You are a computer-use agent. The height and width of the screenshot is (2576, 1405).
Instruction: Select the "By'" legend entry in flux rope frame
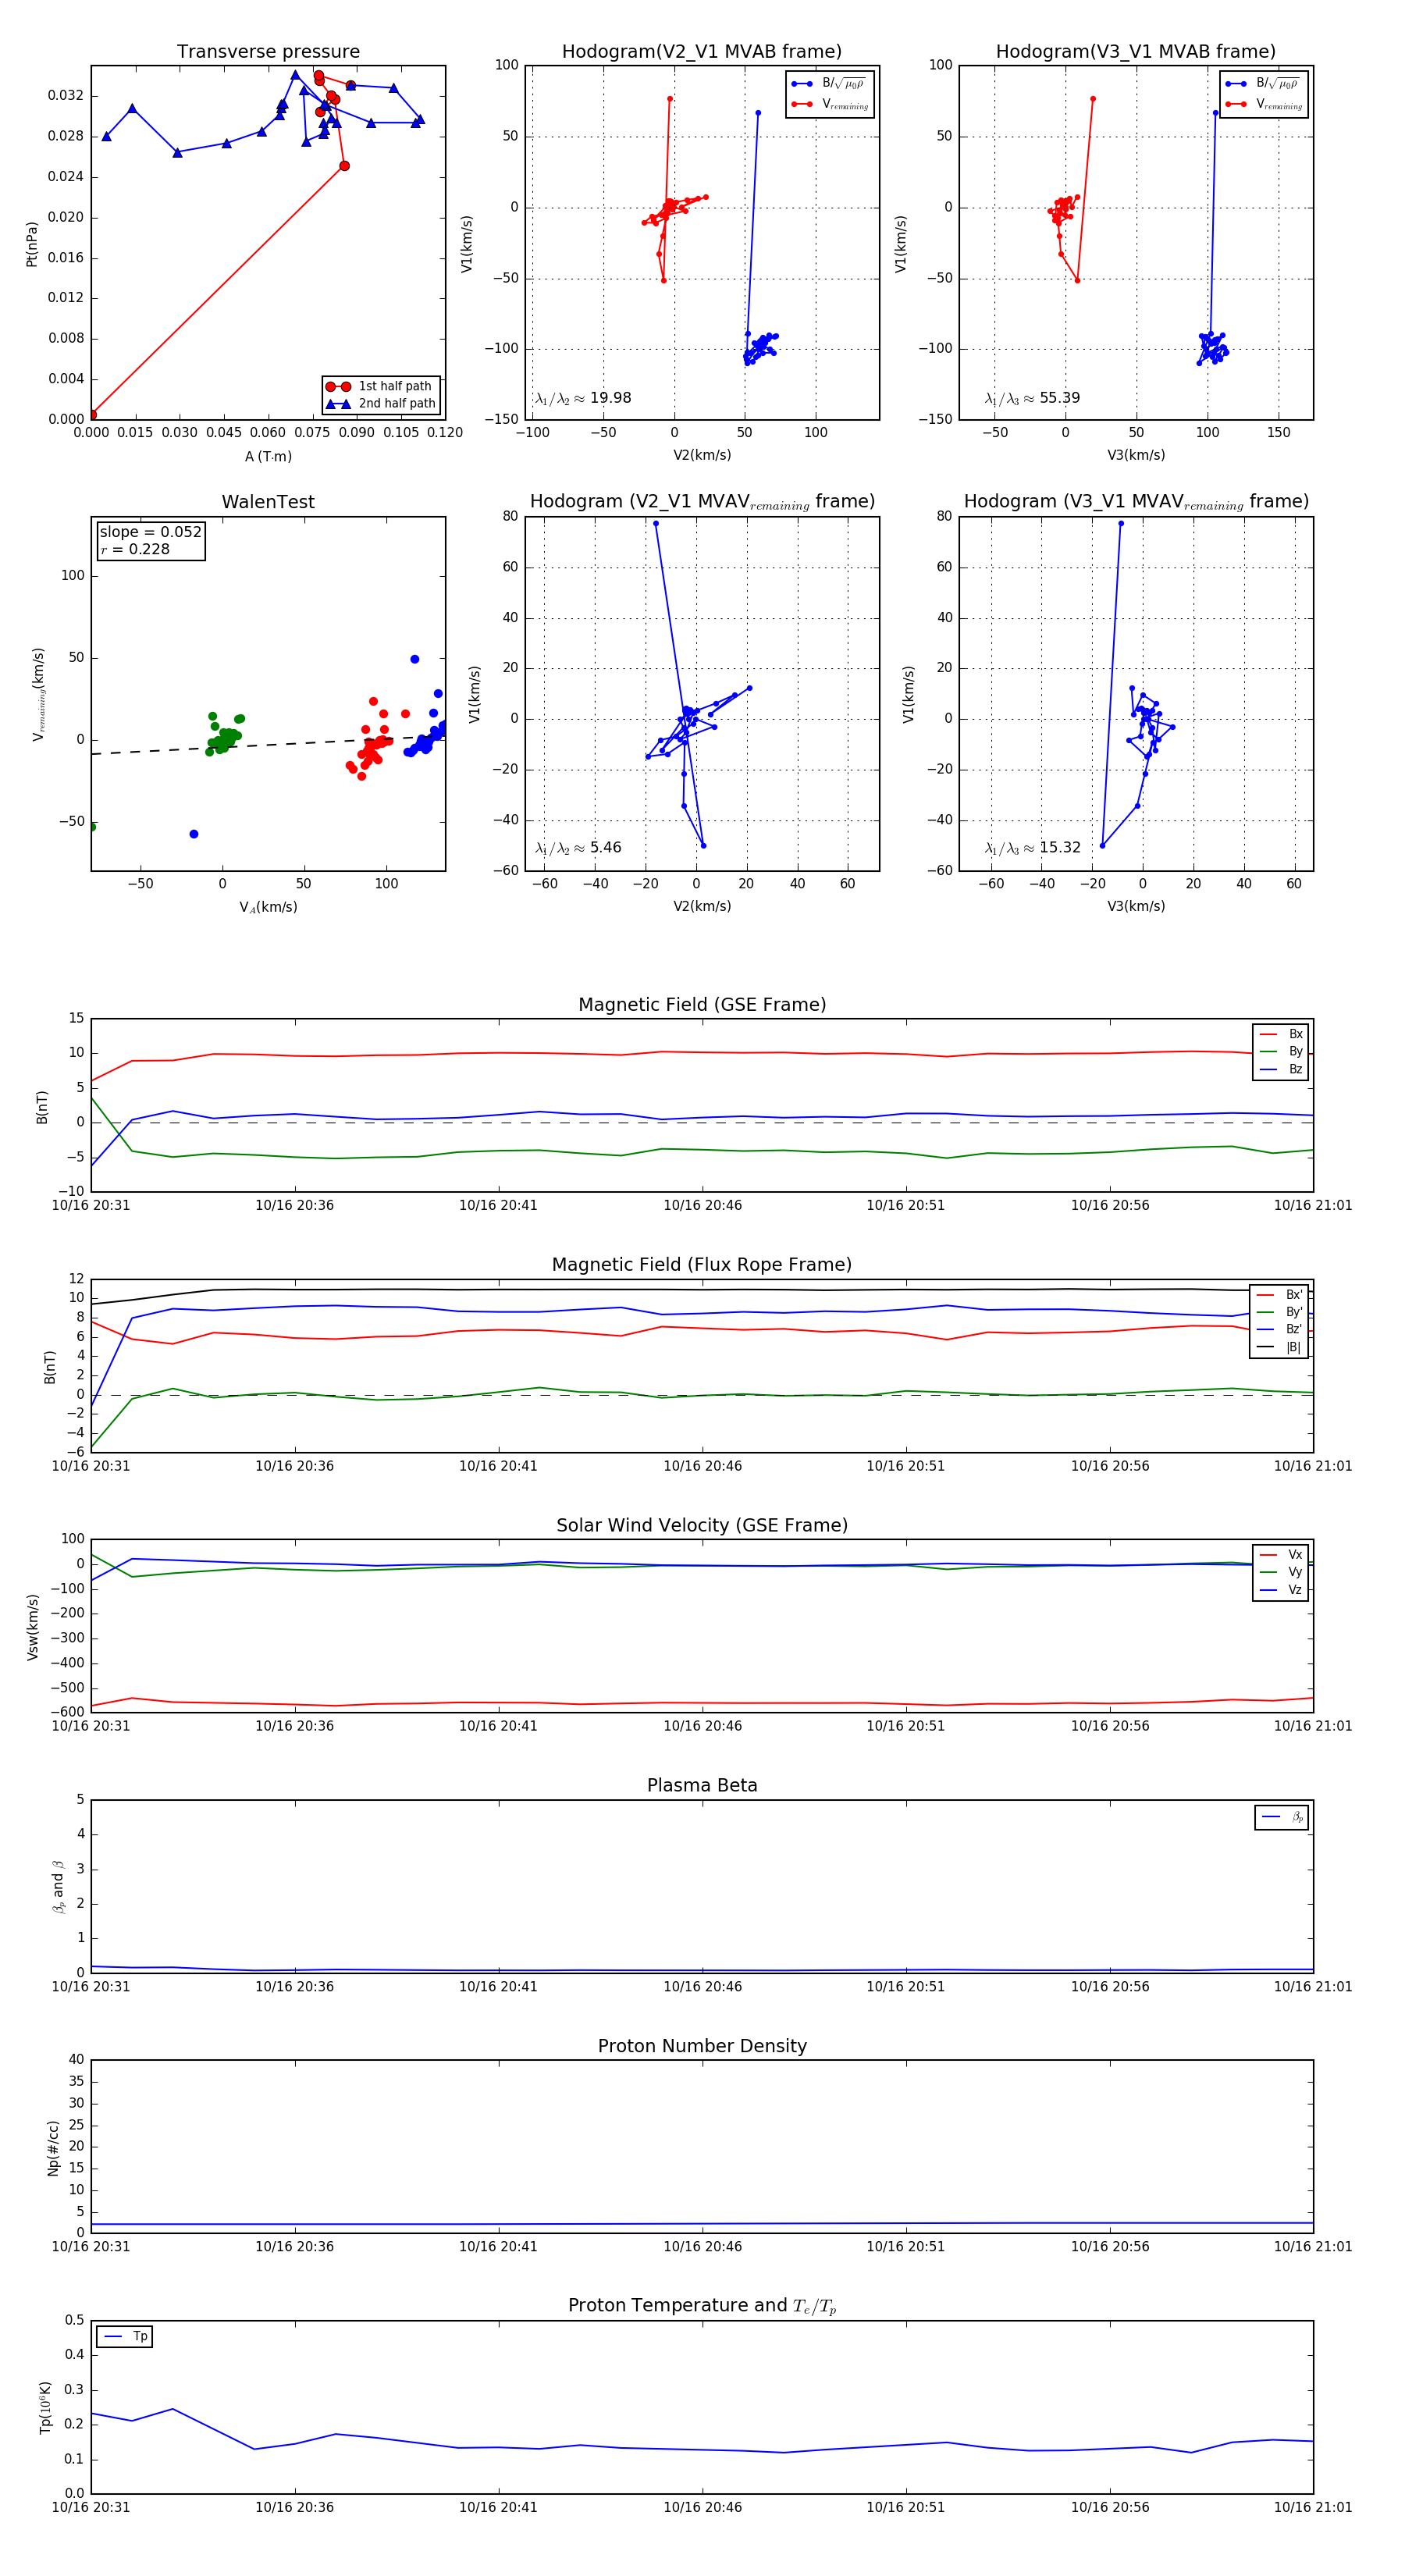pos(1279,1312)
